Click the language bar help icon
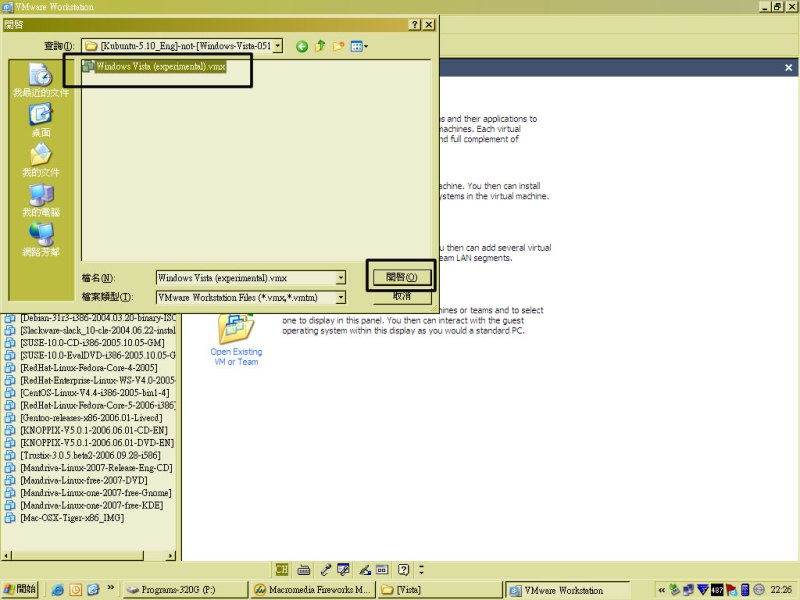This screenshot has height=600, width=800. pos(404,569)
